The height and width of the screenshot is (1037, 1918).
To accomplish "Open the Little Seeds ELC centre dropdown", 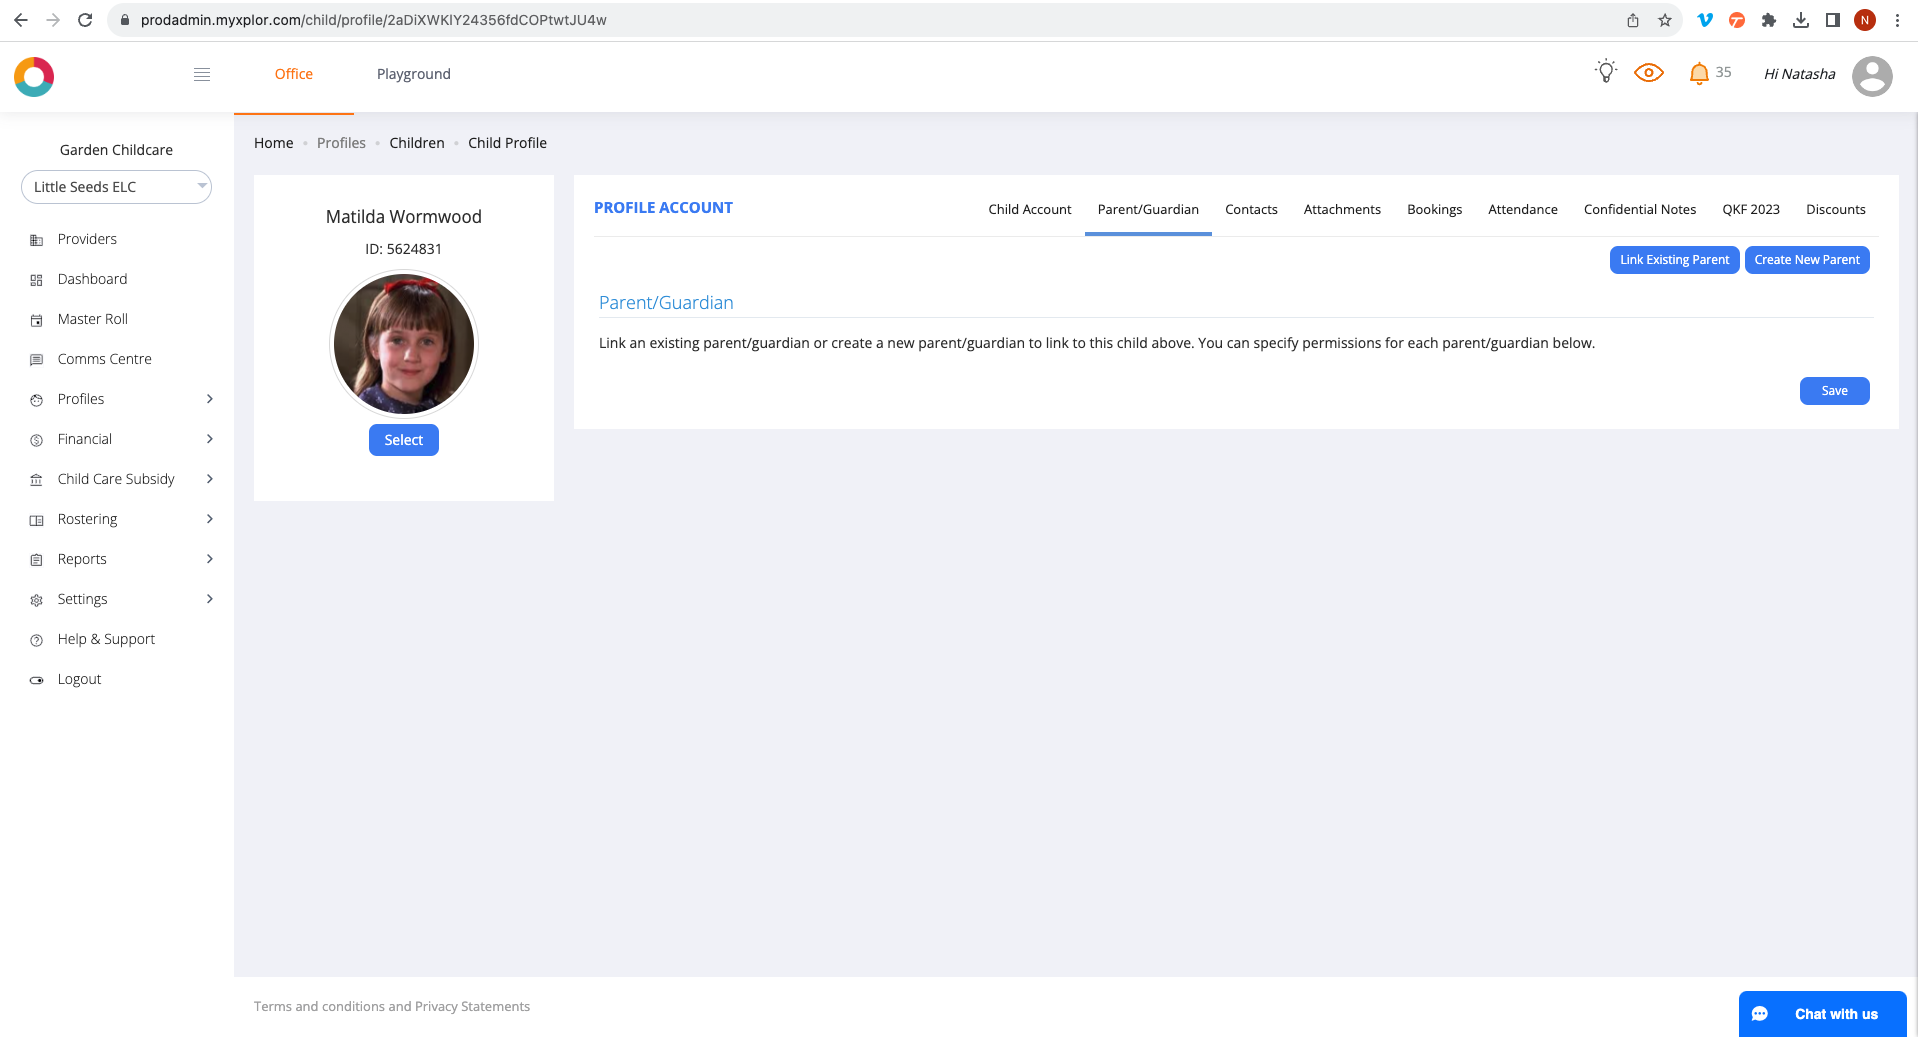I will pyautogui.click(x=116, y=187).
